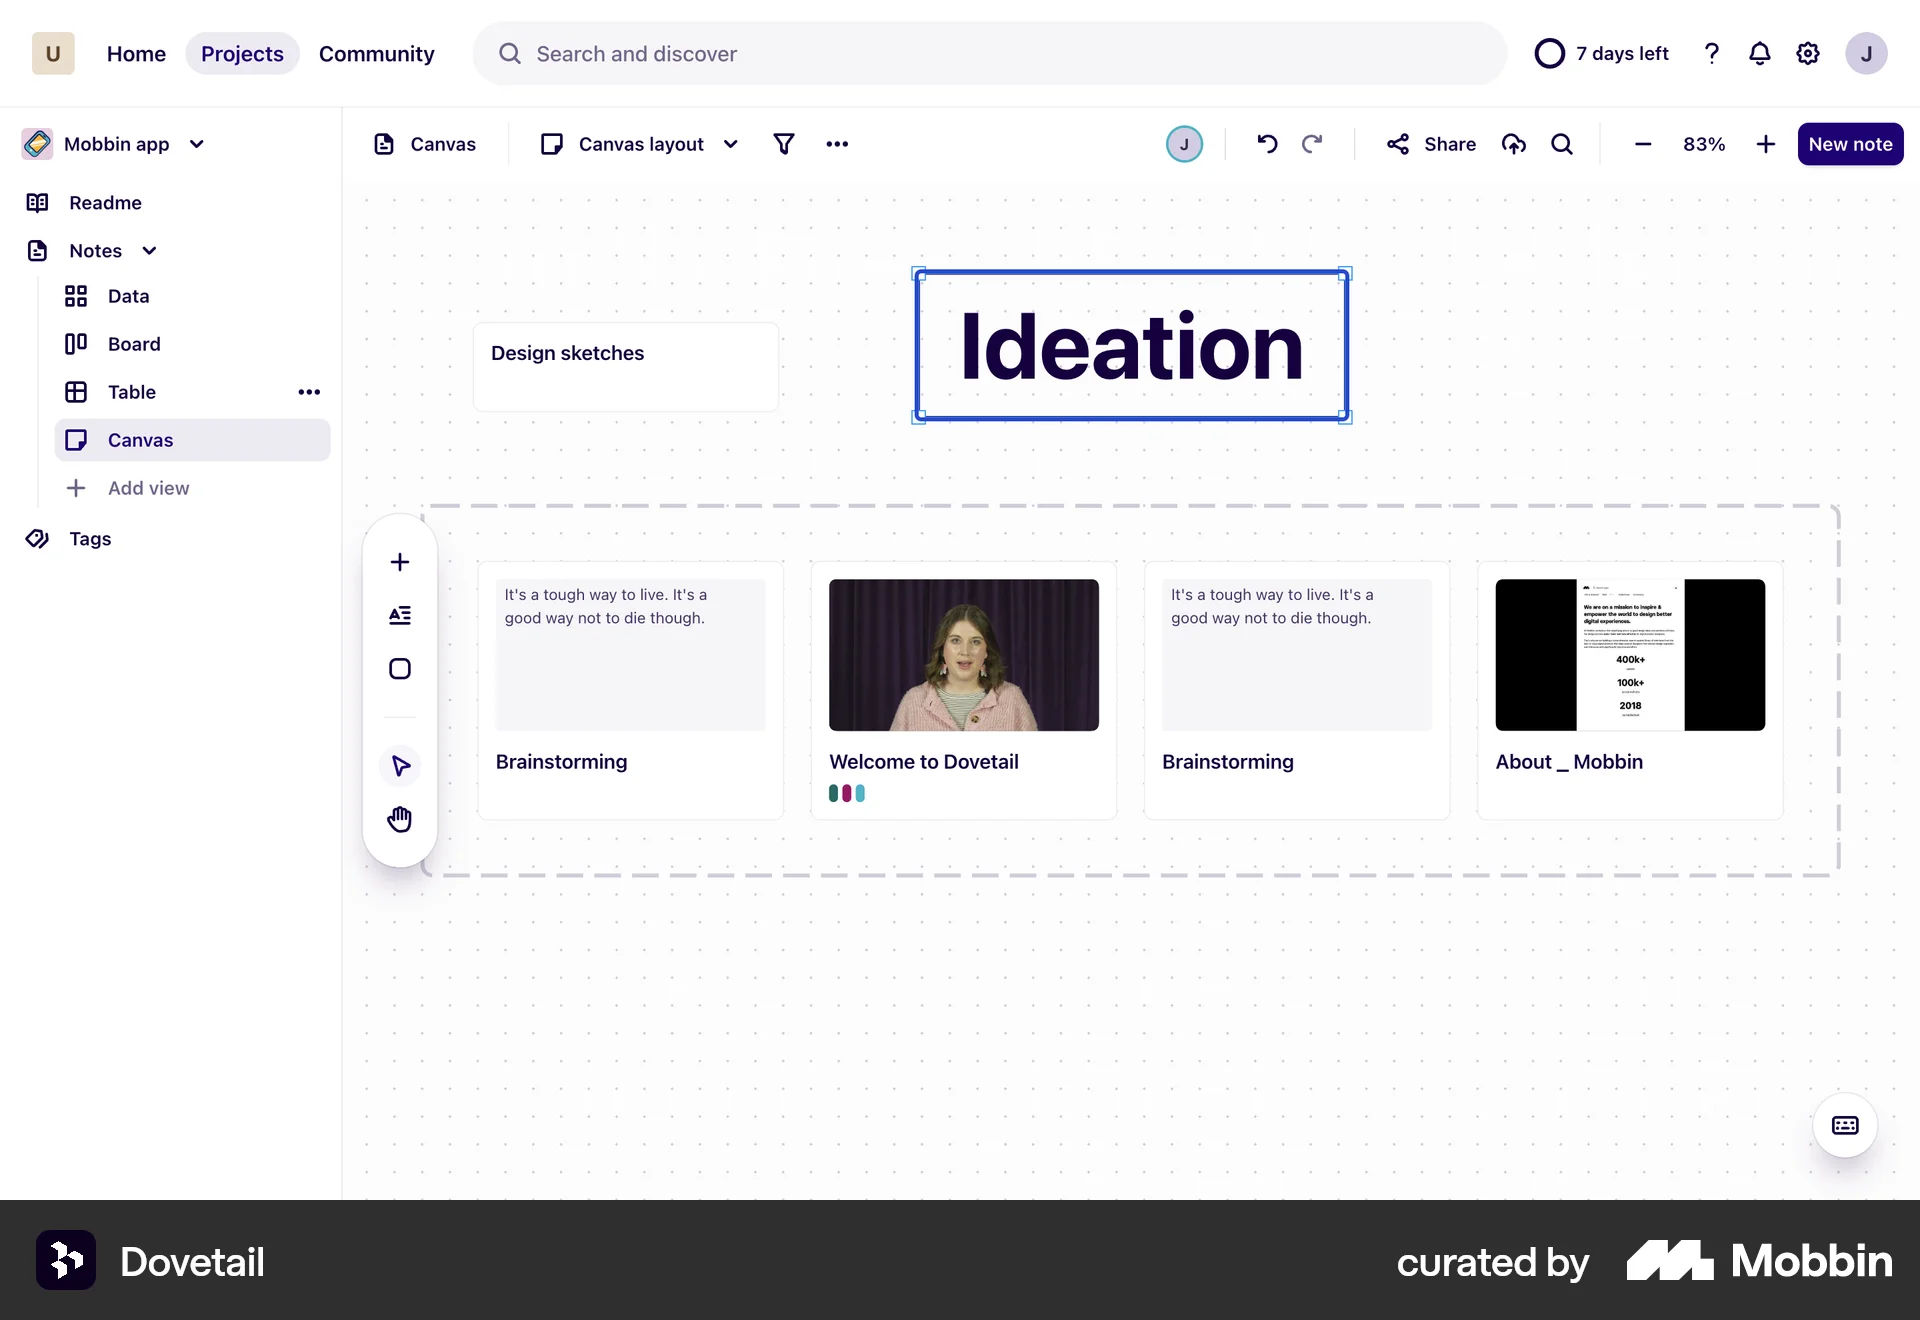Select the text tool on the canvas toolbar

click(x=399, y=615)
